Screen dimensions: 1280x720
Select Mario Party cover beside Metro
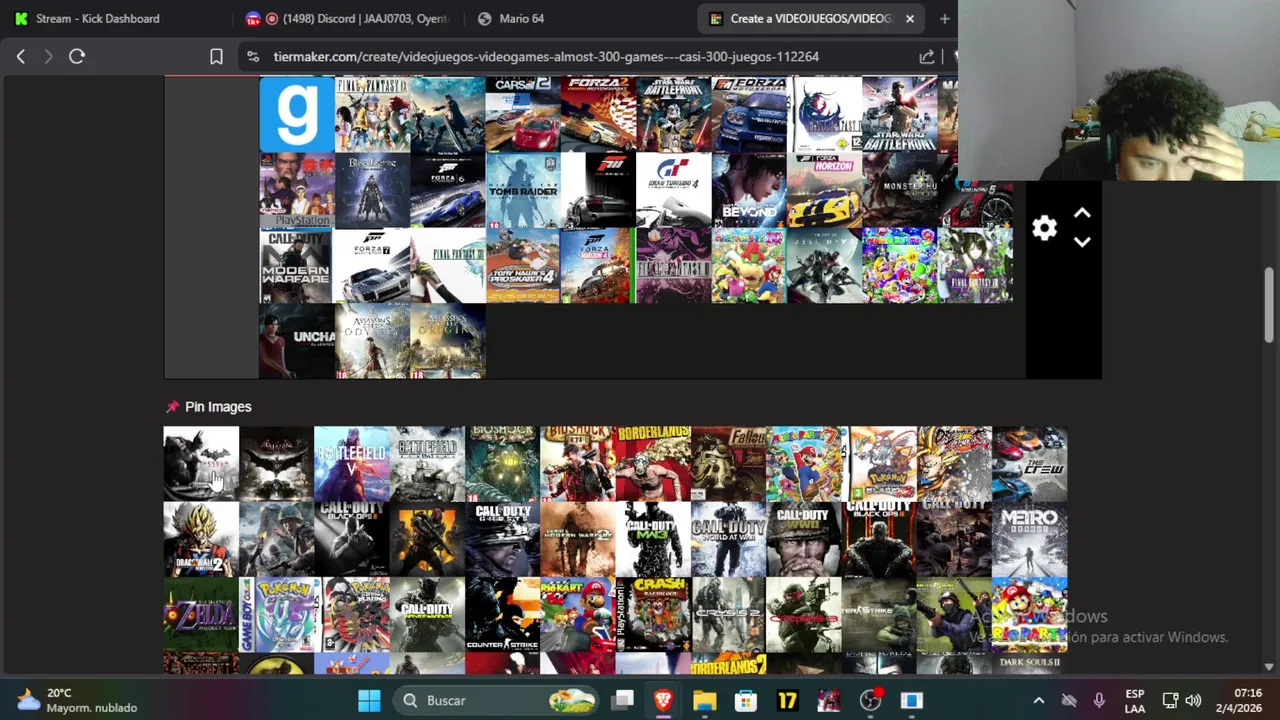pos(1029,615)
